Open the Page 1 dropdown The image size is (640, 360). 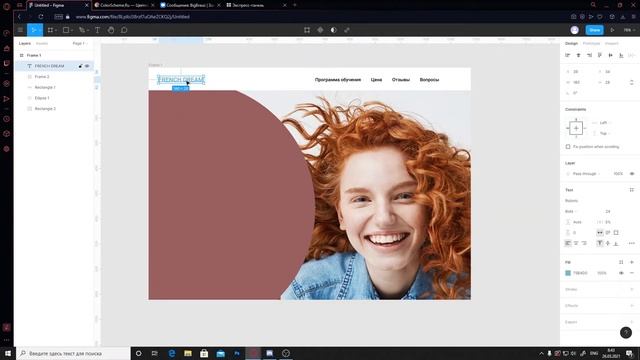click(x=80, y=43)
